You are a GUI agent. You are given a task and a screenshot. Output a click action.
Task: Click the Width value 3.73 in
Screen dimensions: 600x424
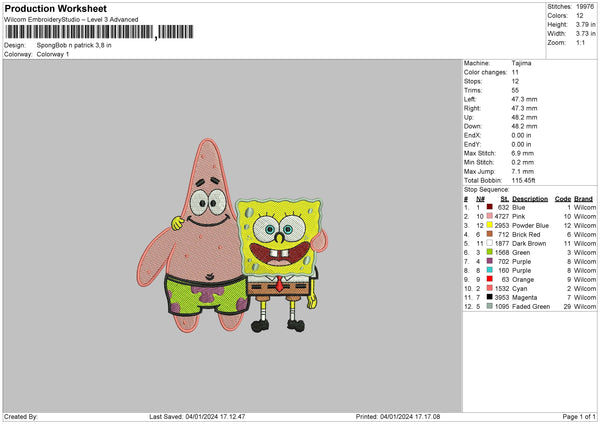pyautogui.click(x=585, y=34)
